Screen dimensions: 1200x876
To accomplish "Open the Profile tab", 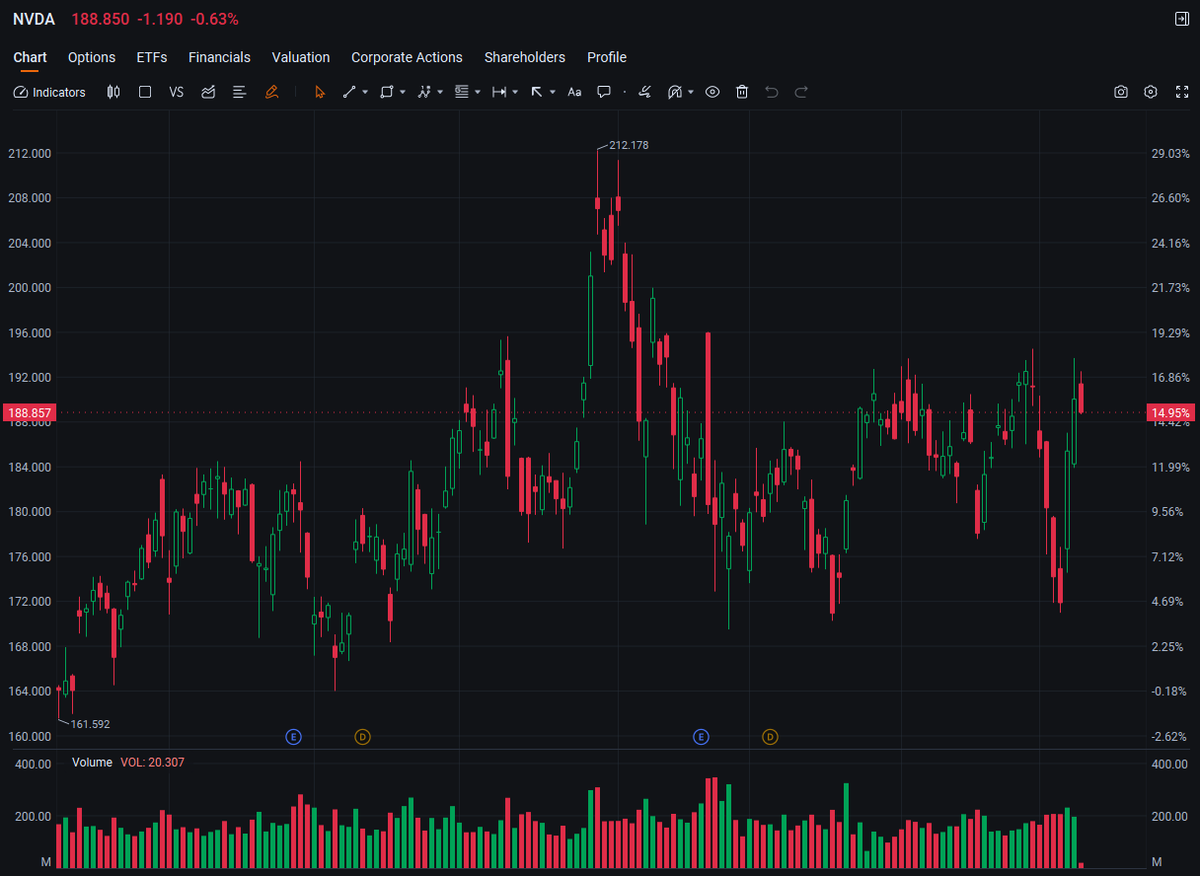I will pyautogui.click(x=607, y=57).
